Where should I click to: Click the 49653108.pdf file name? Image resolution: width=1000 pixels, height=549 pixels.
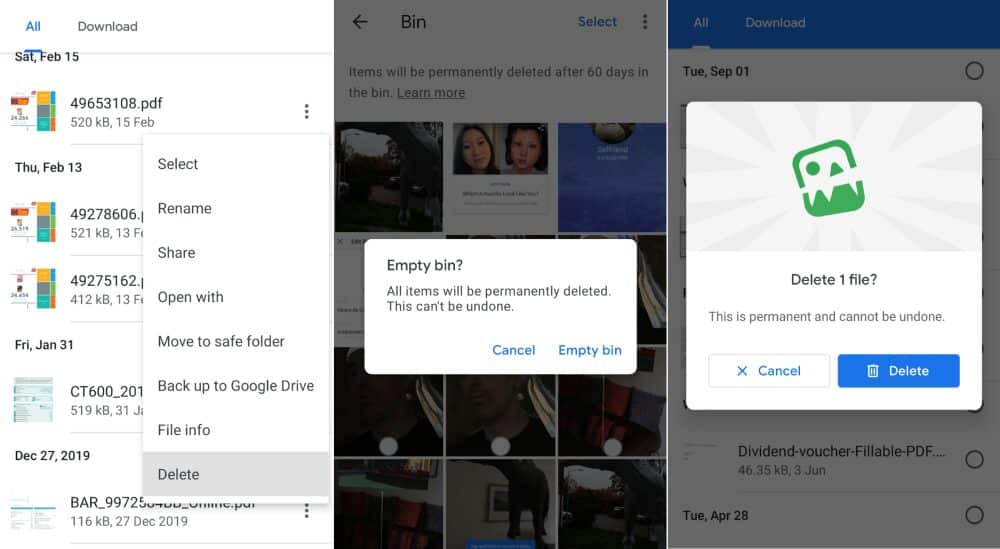[116, 103]
